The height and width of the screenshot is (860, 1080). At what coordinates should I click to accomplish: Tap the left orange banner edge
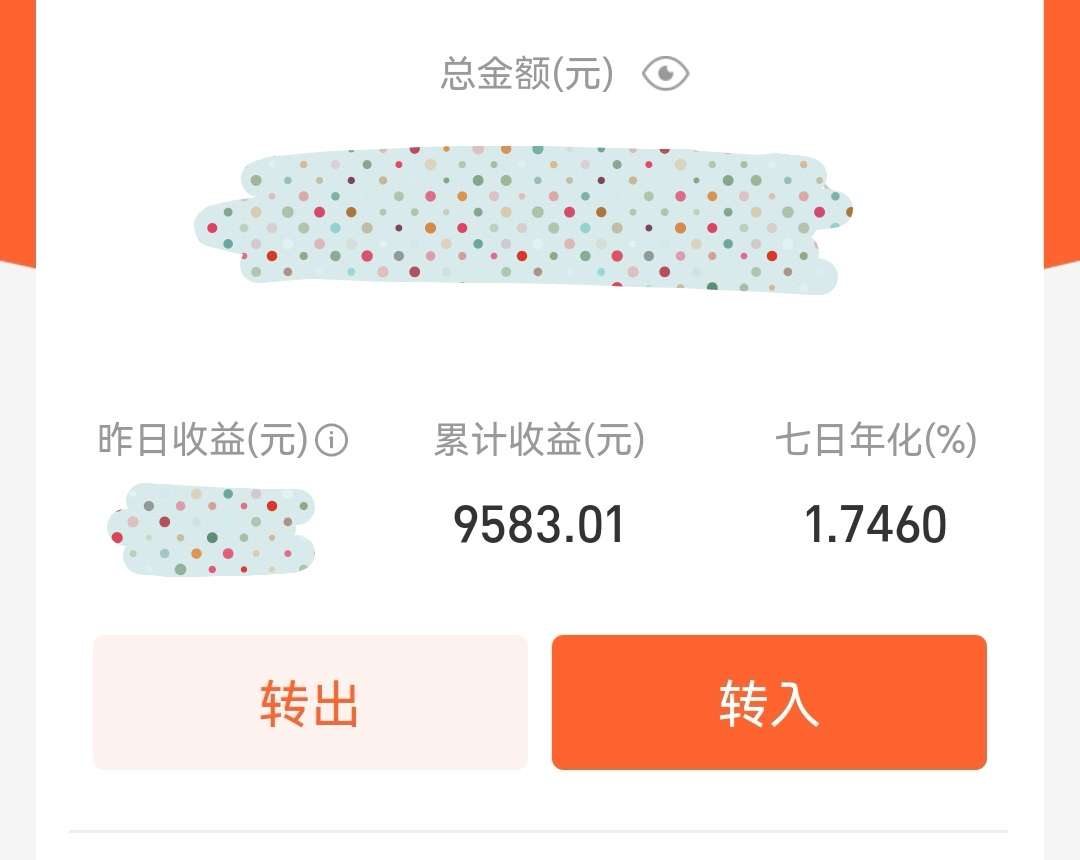pyautogui.click(x=18, y=131)
